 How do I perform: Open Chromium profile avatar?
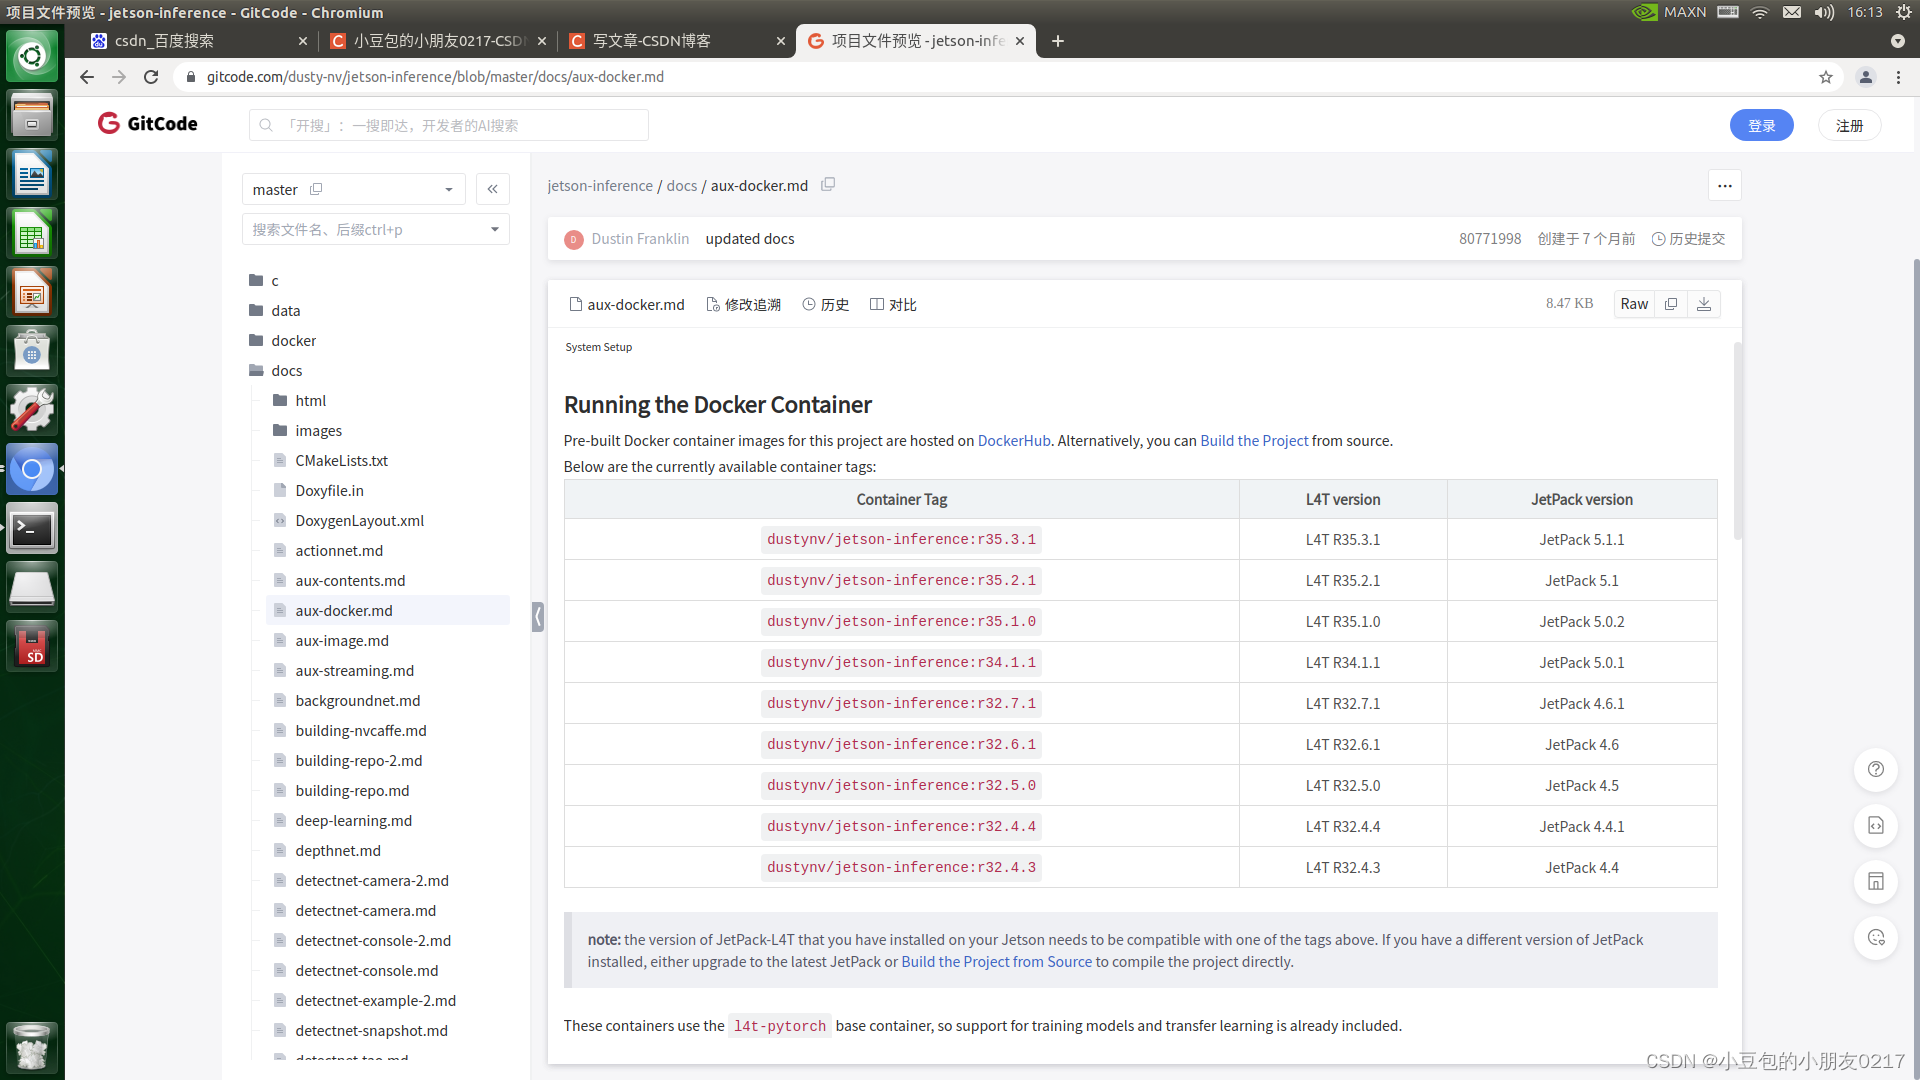[x=1866, y=77]
